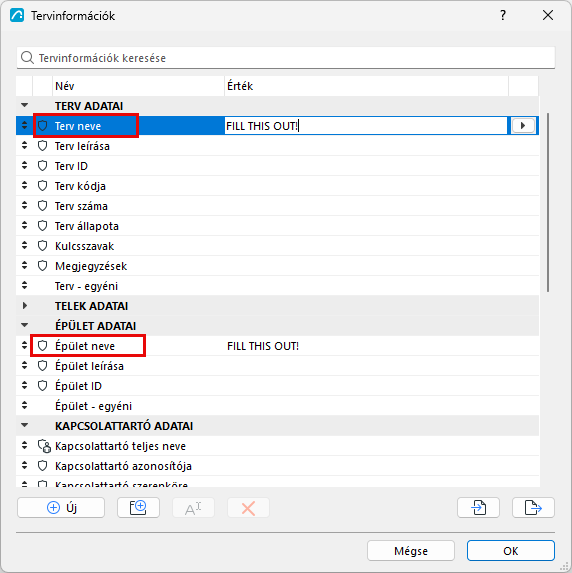Click the Érték column header

click(x=366, y=86)
